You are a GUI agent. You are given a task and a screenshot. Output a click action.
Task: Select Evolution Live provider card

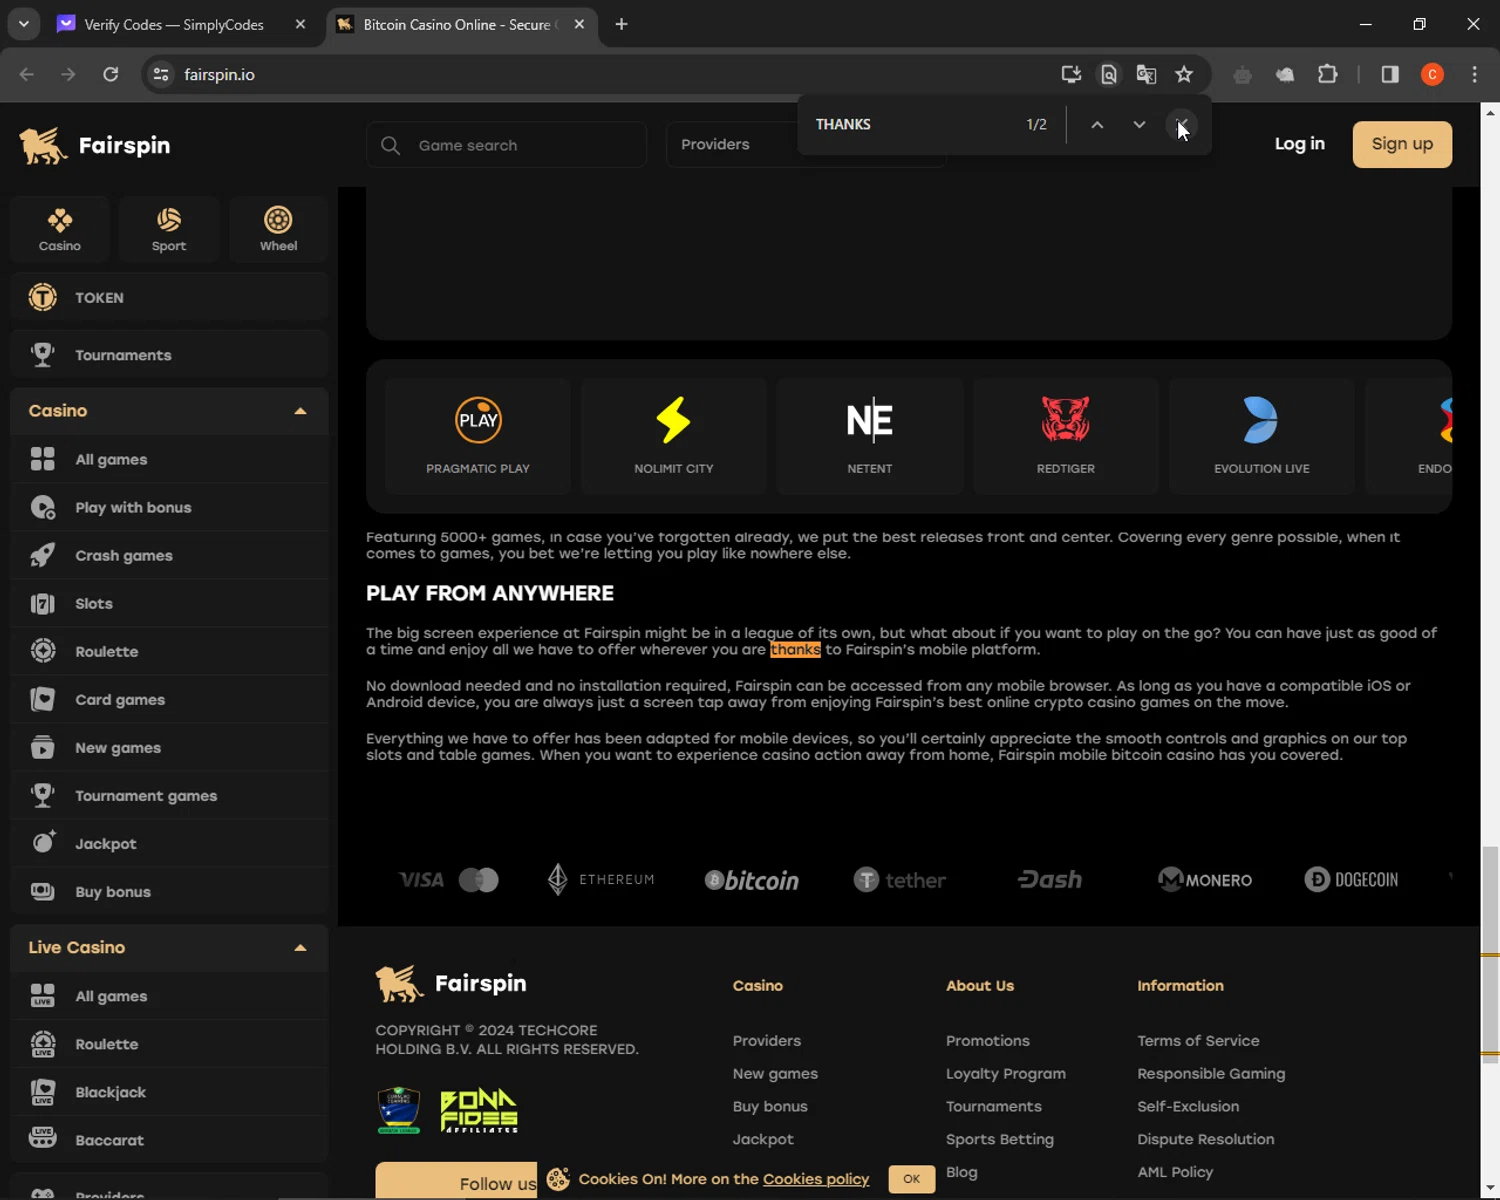[1262, 436]
